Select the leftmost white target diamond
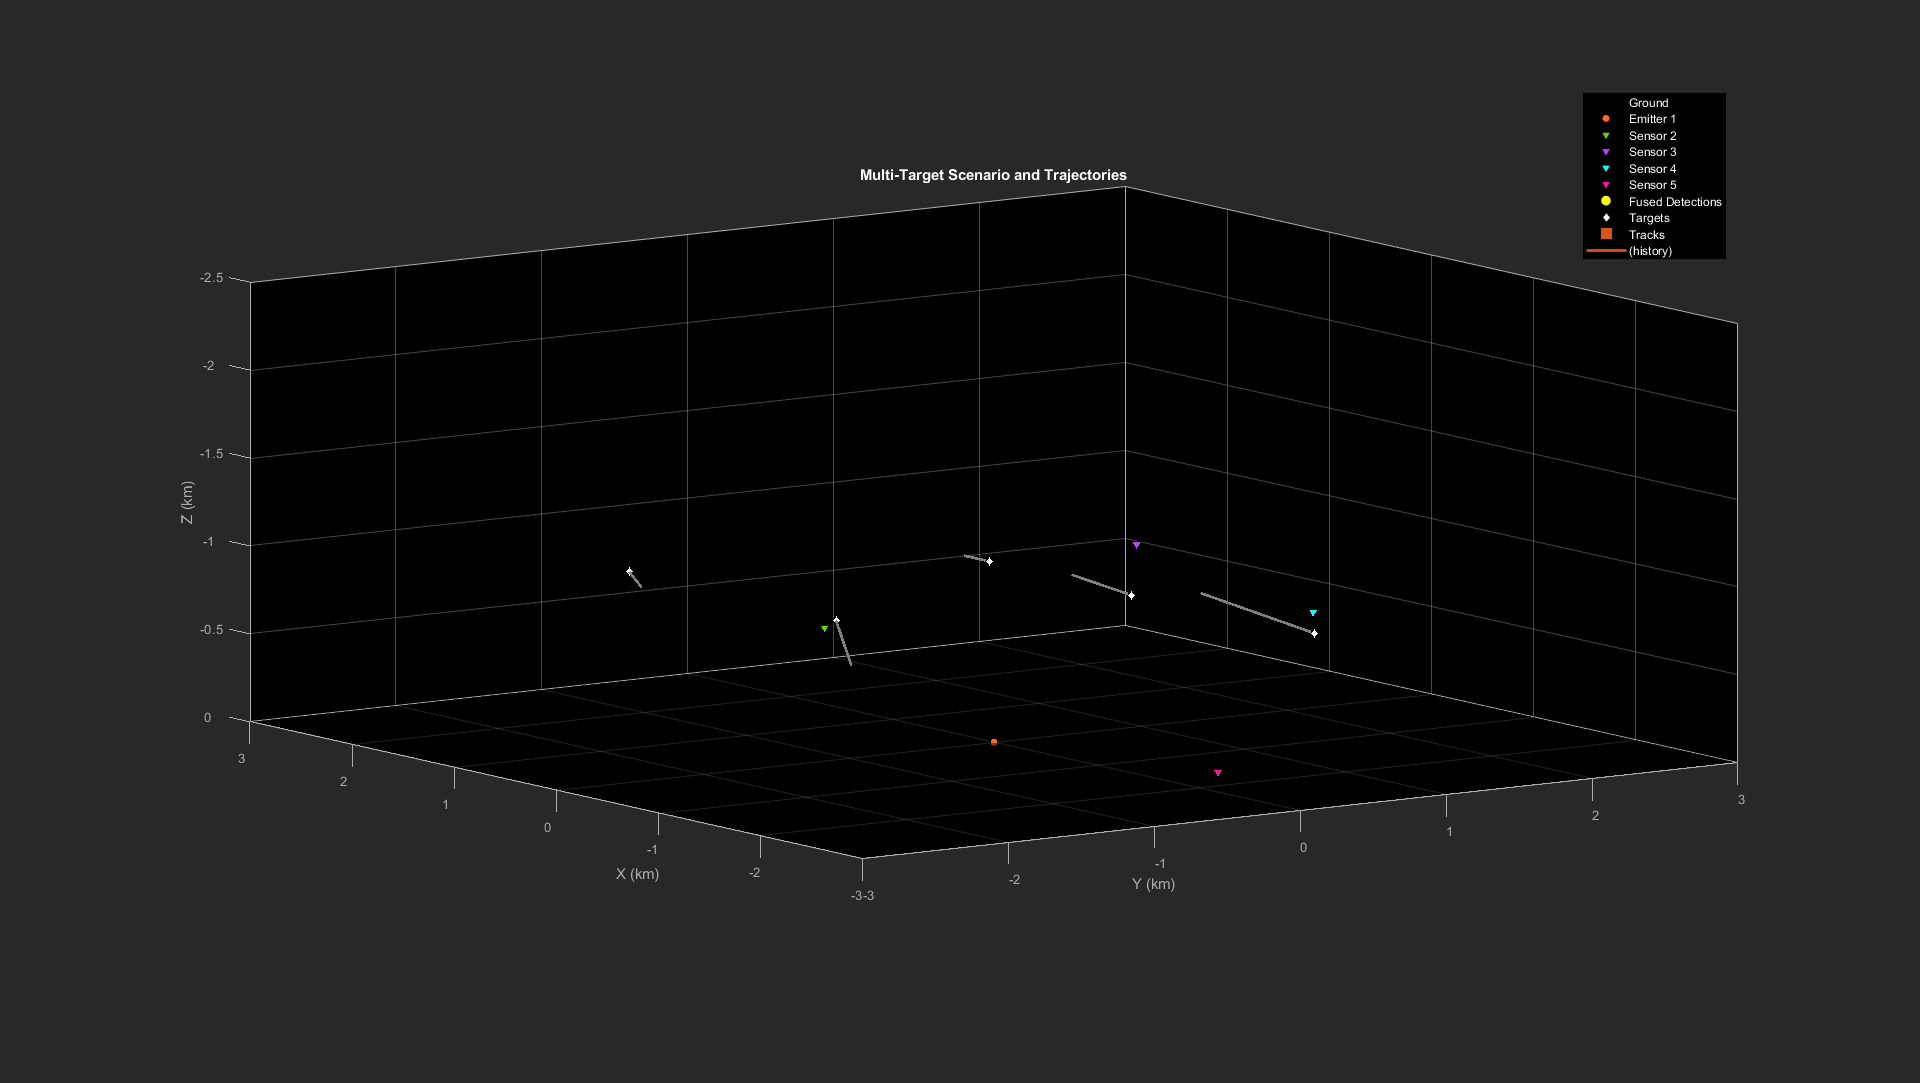The width and height of the screenshot is (1920, 1083). point(629,571)
